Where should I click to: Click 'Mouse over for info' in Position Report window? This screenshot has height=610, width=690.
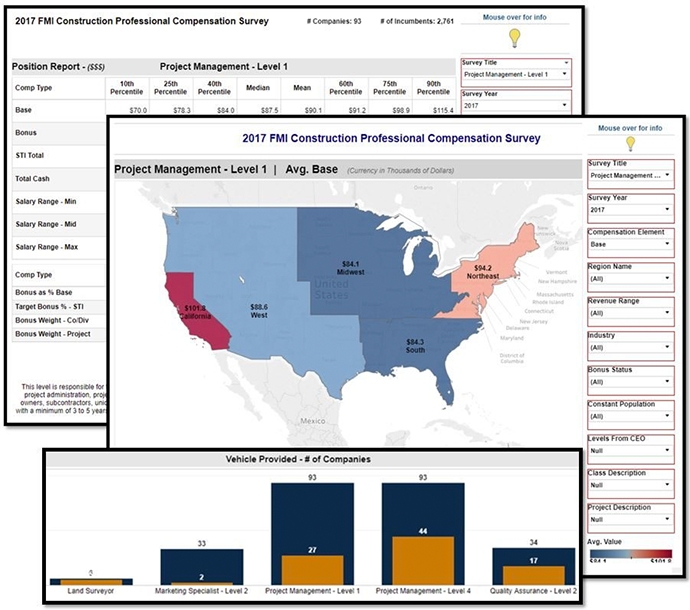tap(514, 17)
